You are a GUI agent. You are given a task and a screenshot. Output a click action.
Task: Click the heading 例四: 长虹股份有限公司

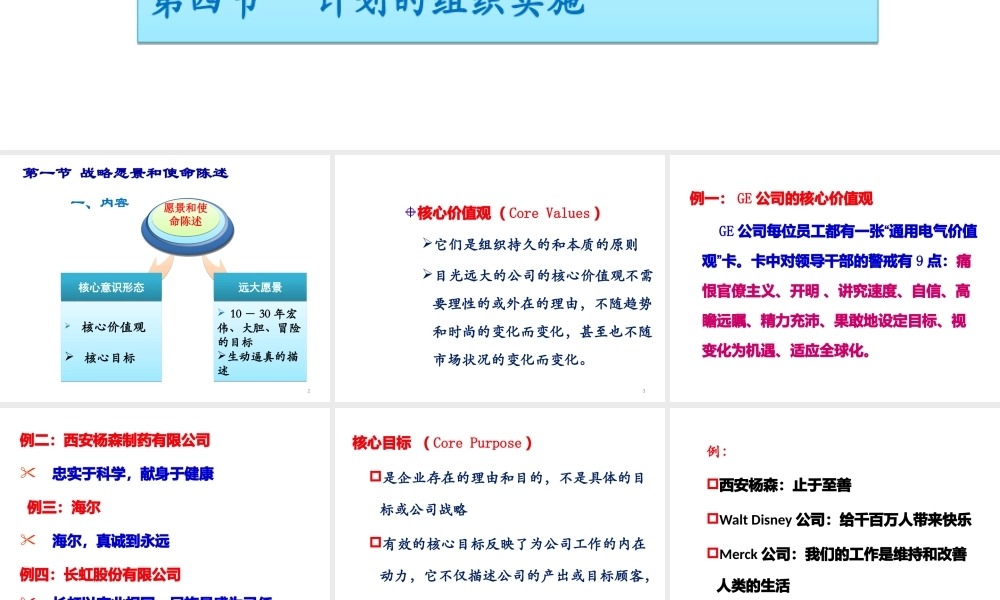(x=100, y=574)
